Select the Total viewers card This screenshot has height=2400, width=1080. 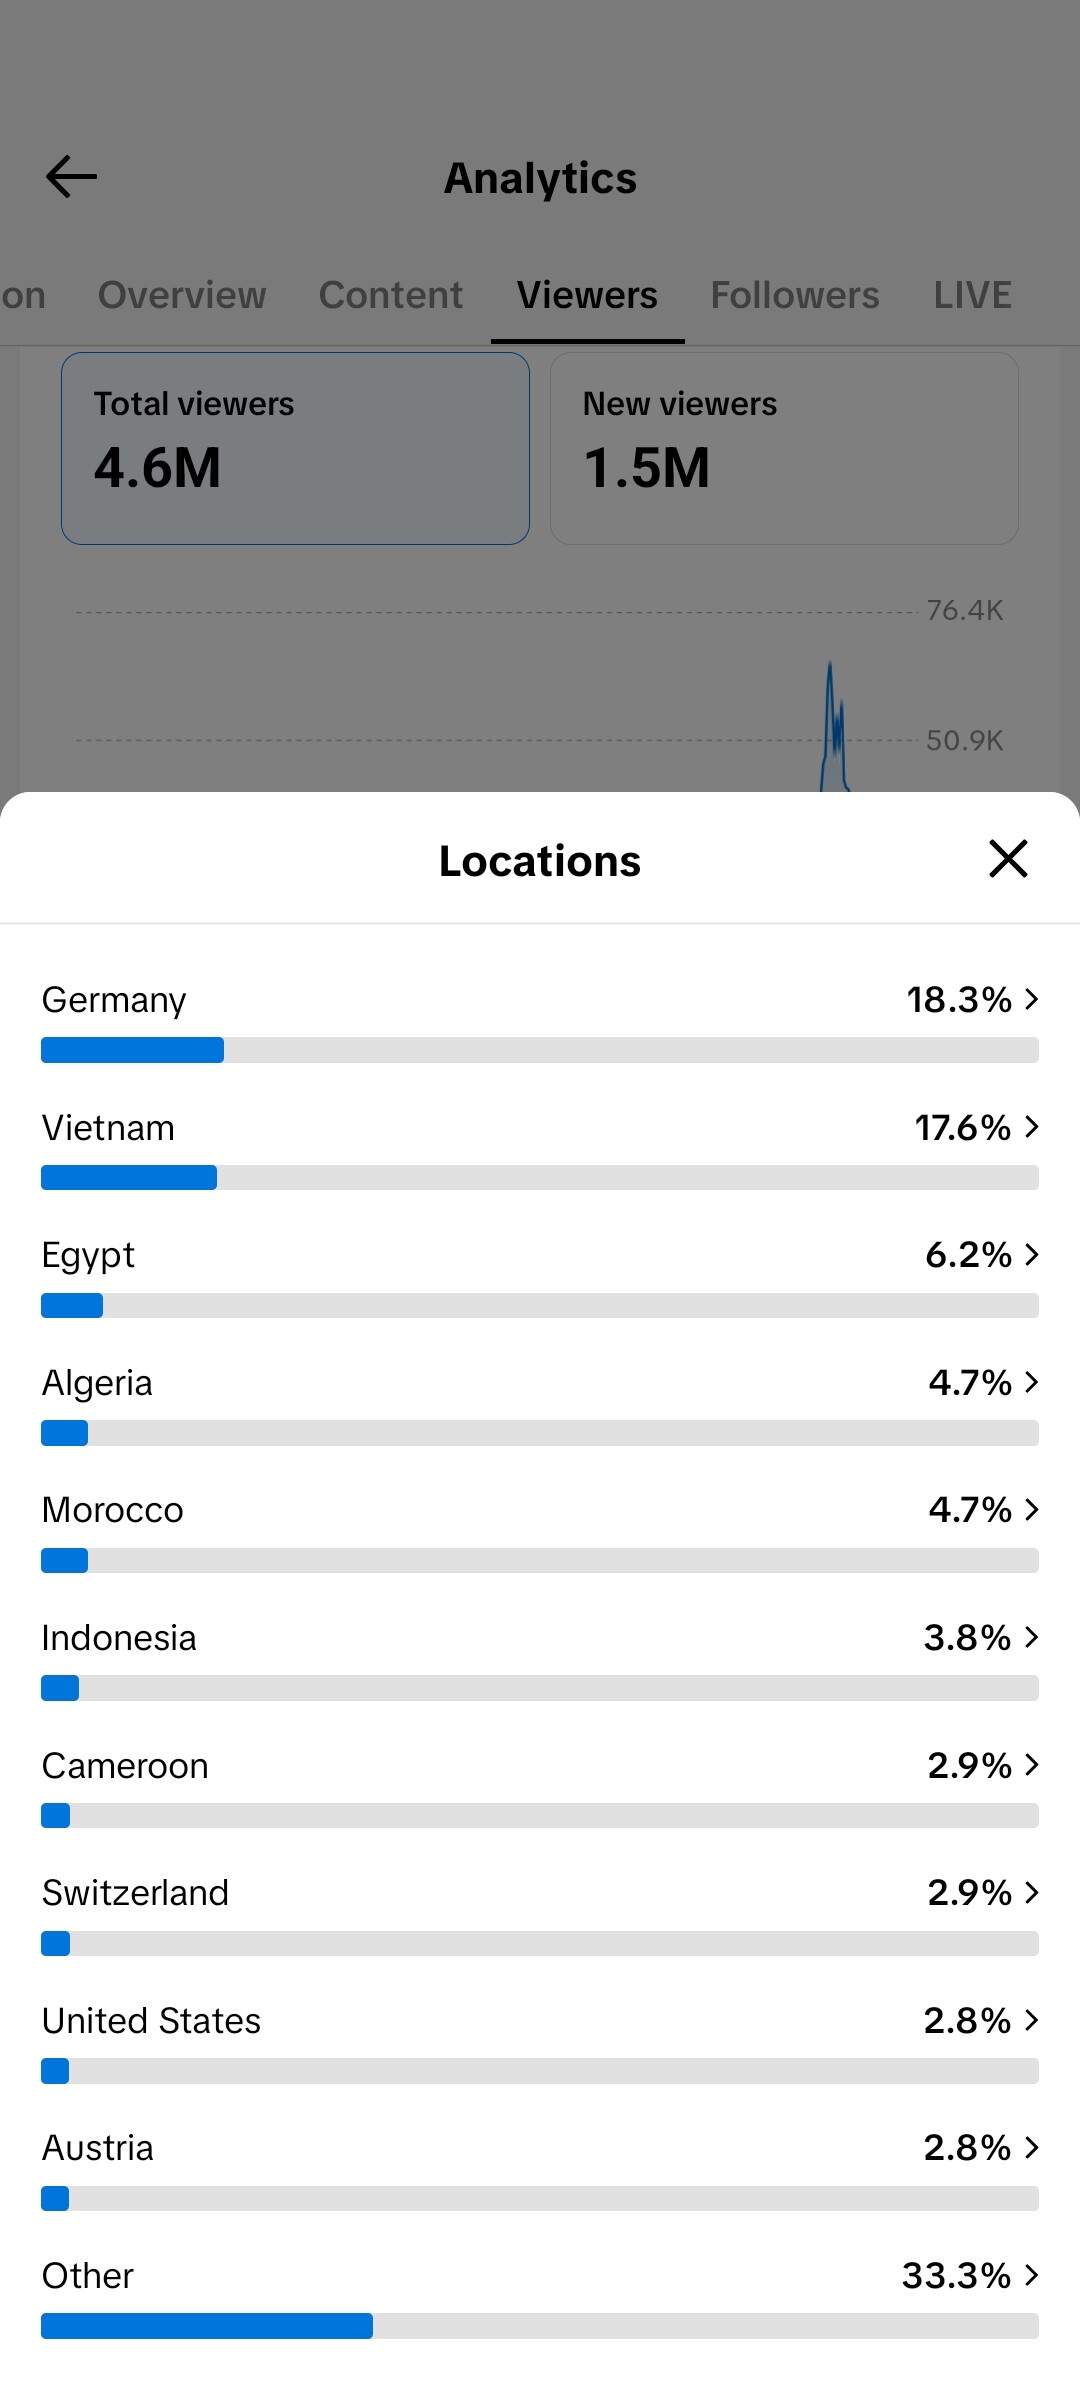(x=295, y=448)
